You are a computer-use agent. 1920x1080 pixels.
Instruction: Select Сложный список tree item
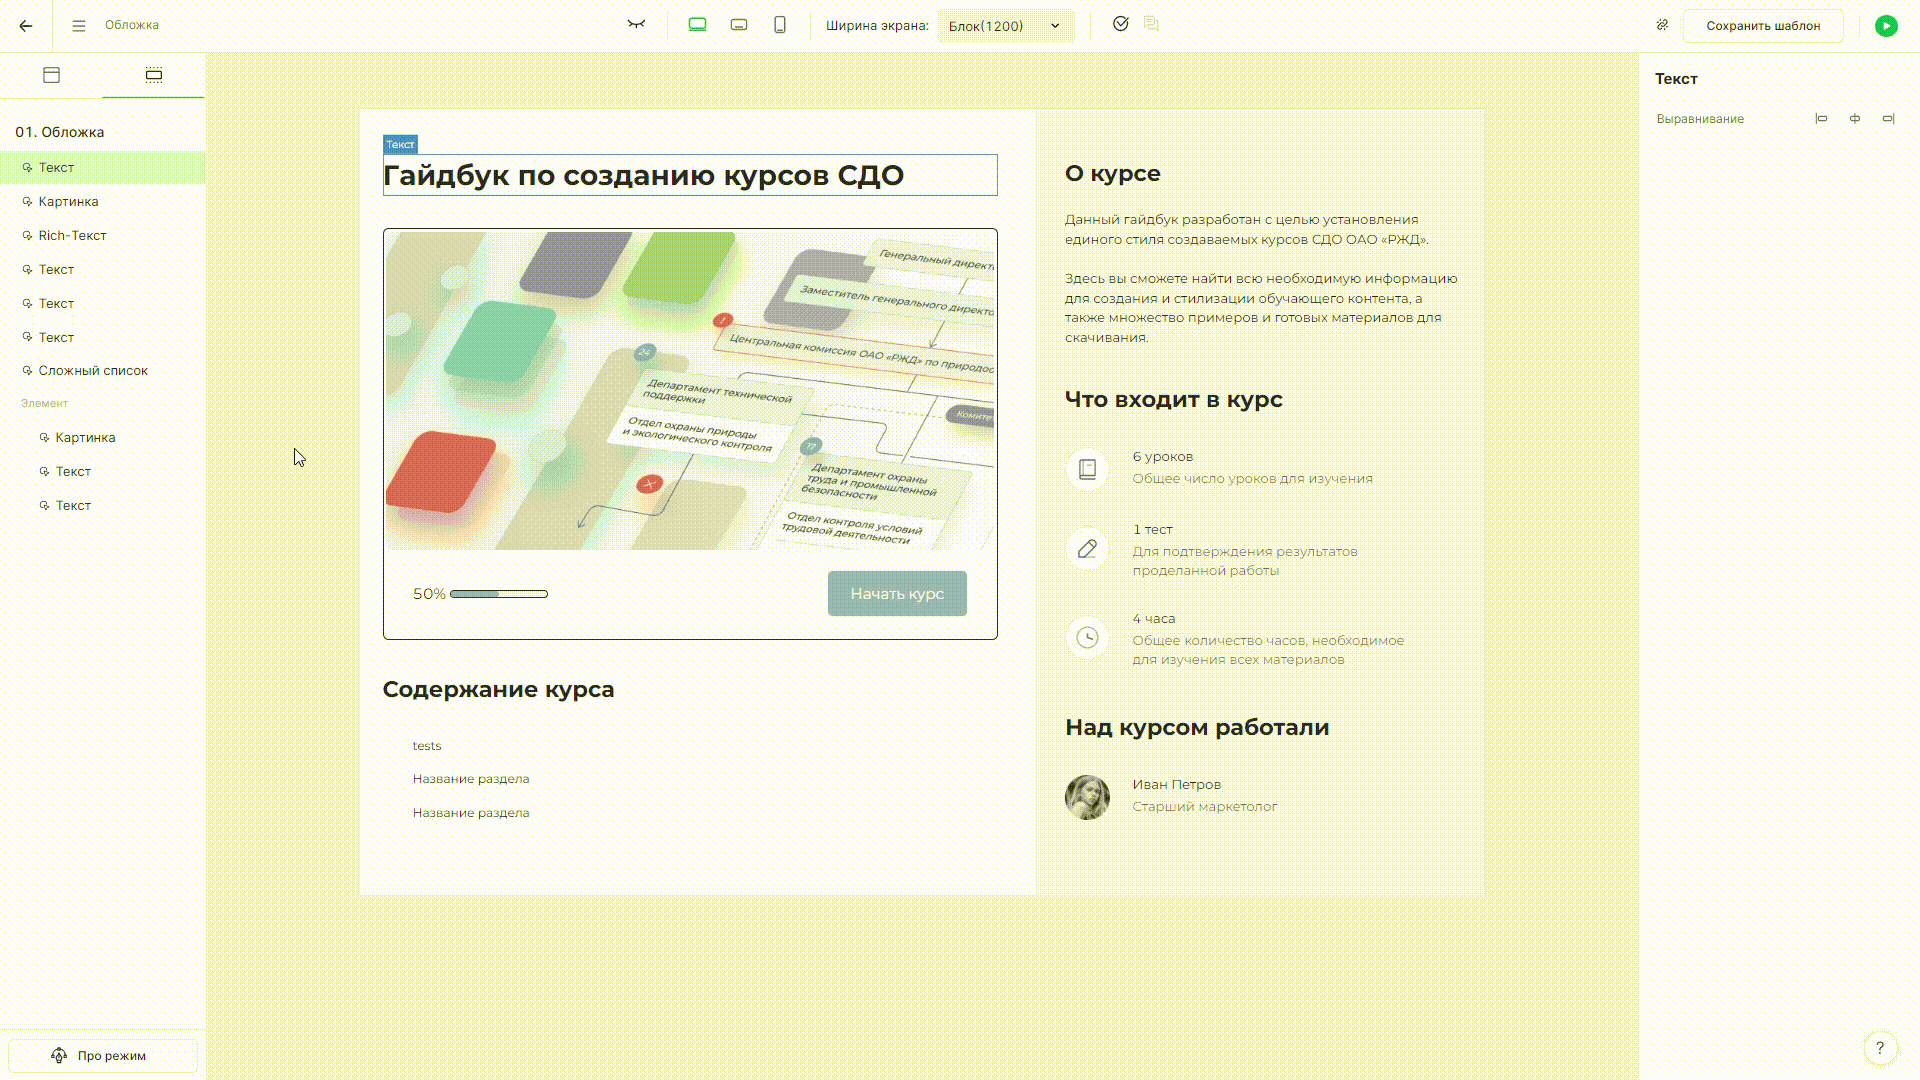pos(93,371)
